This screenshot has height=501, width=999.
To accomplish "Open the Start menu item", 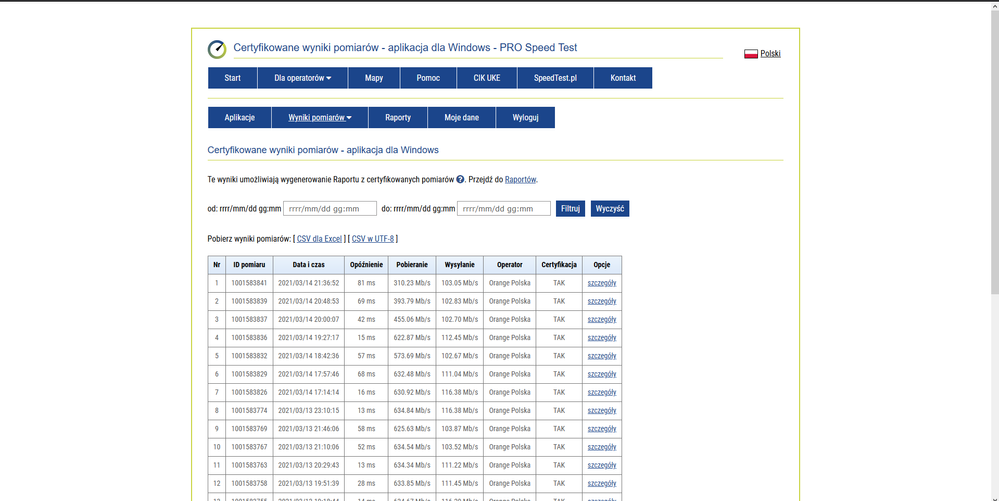I will 232,78.
